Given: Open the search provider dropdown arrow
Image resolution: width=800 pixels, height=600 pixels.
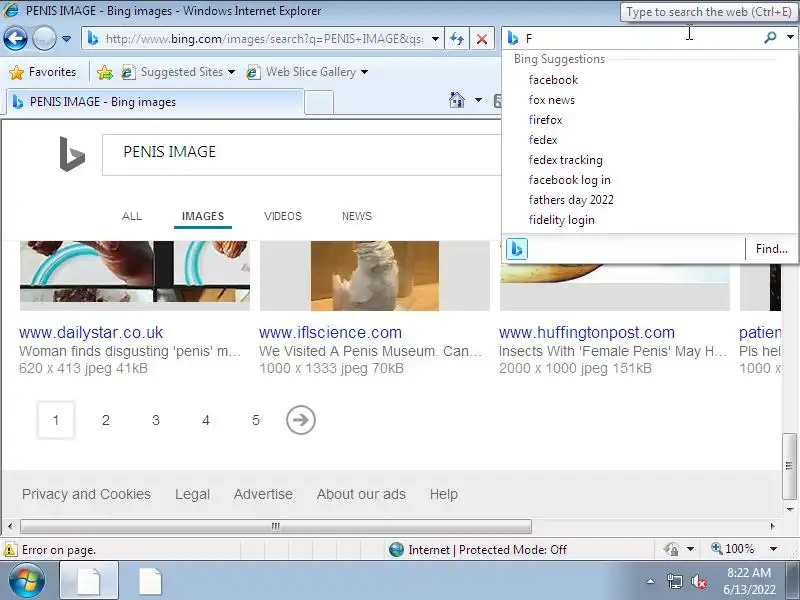Looking at the screenshot, I should click(x=790, y=37).
